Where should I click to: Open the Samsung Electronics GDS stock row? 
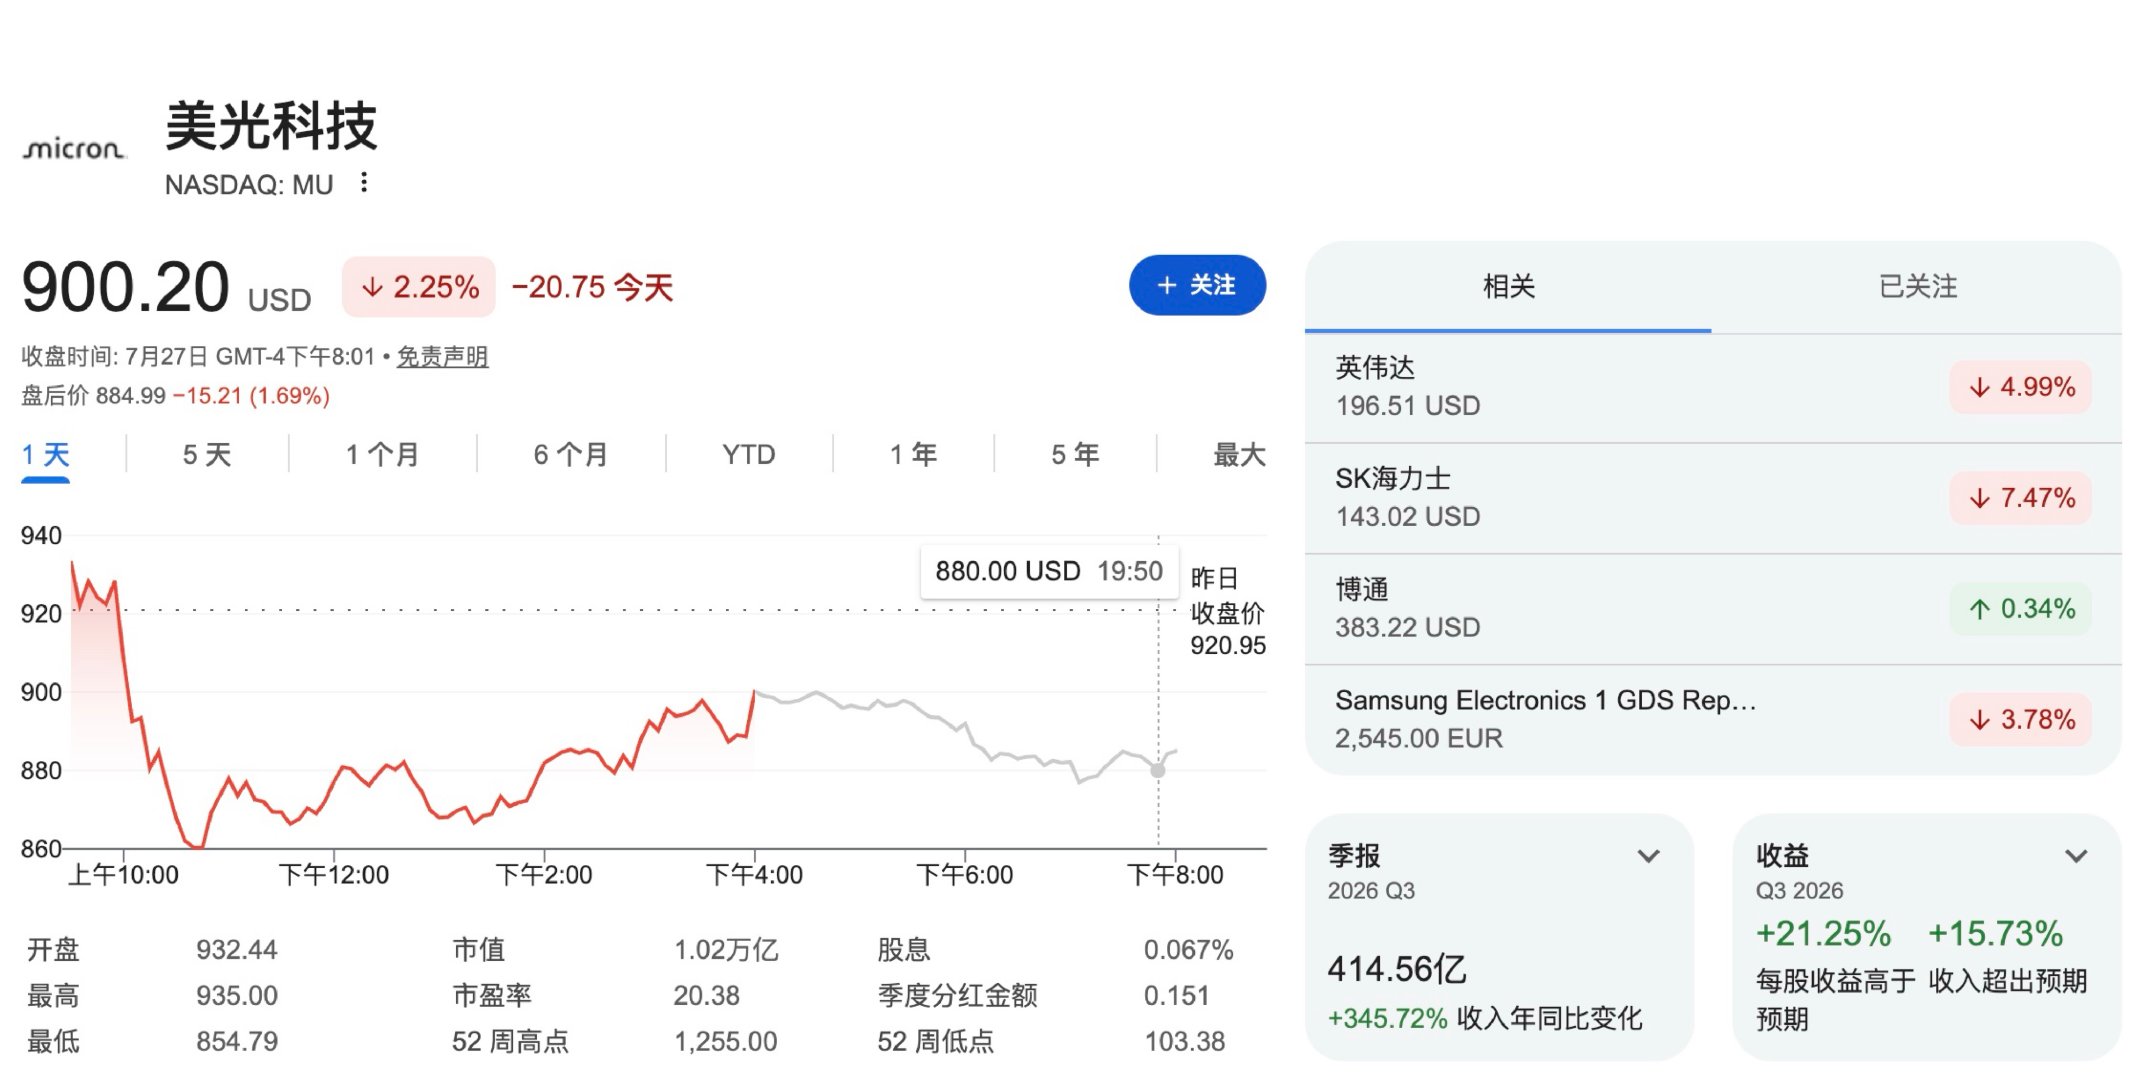[1713, 720]
